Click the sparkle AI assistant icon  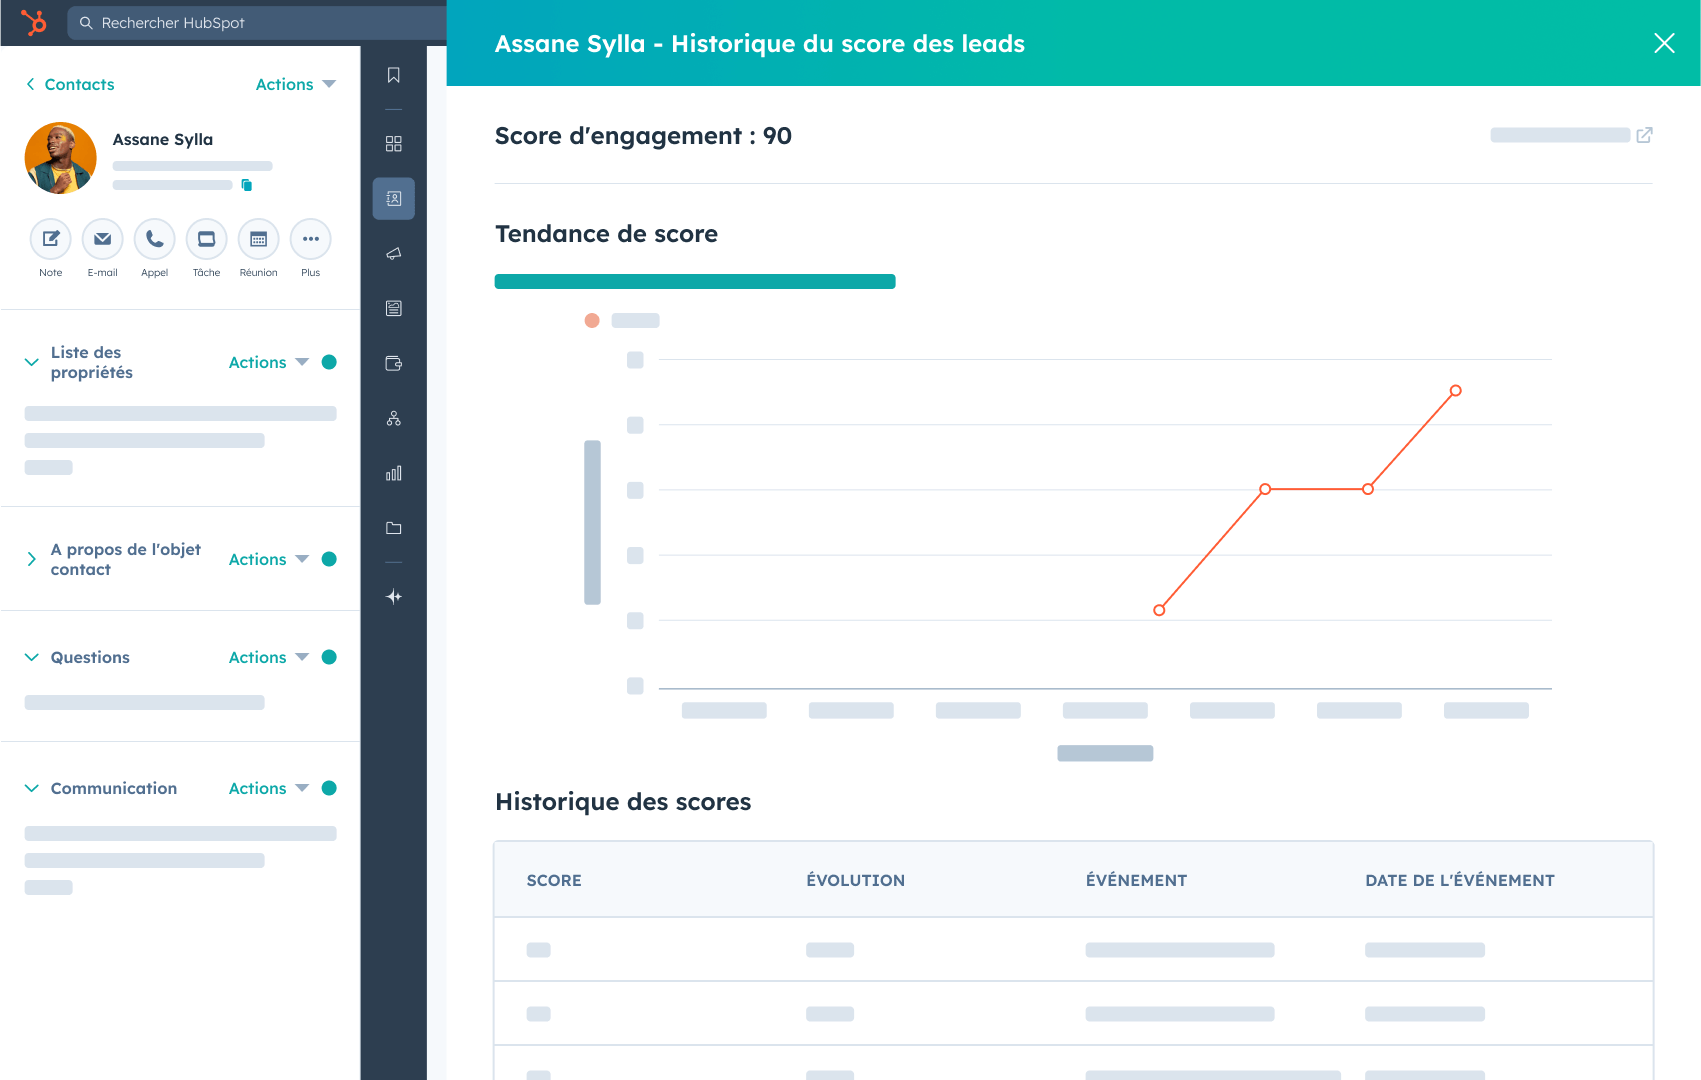click(x=394, y=597)
